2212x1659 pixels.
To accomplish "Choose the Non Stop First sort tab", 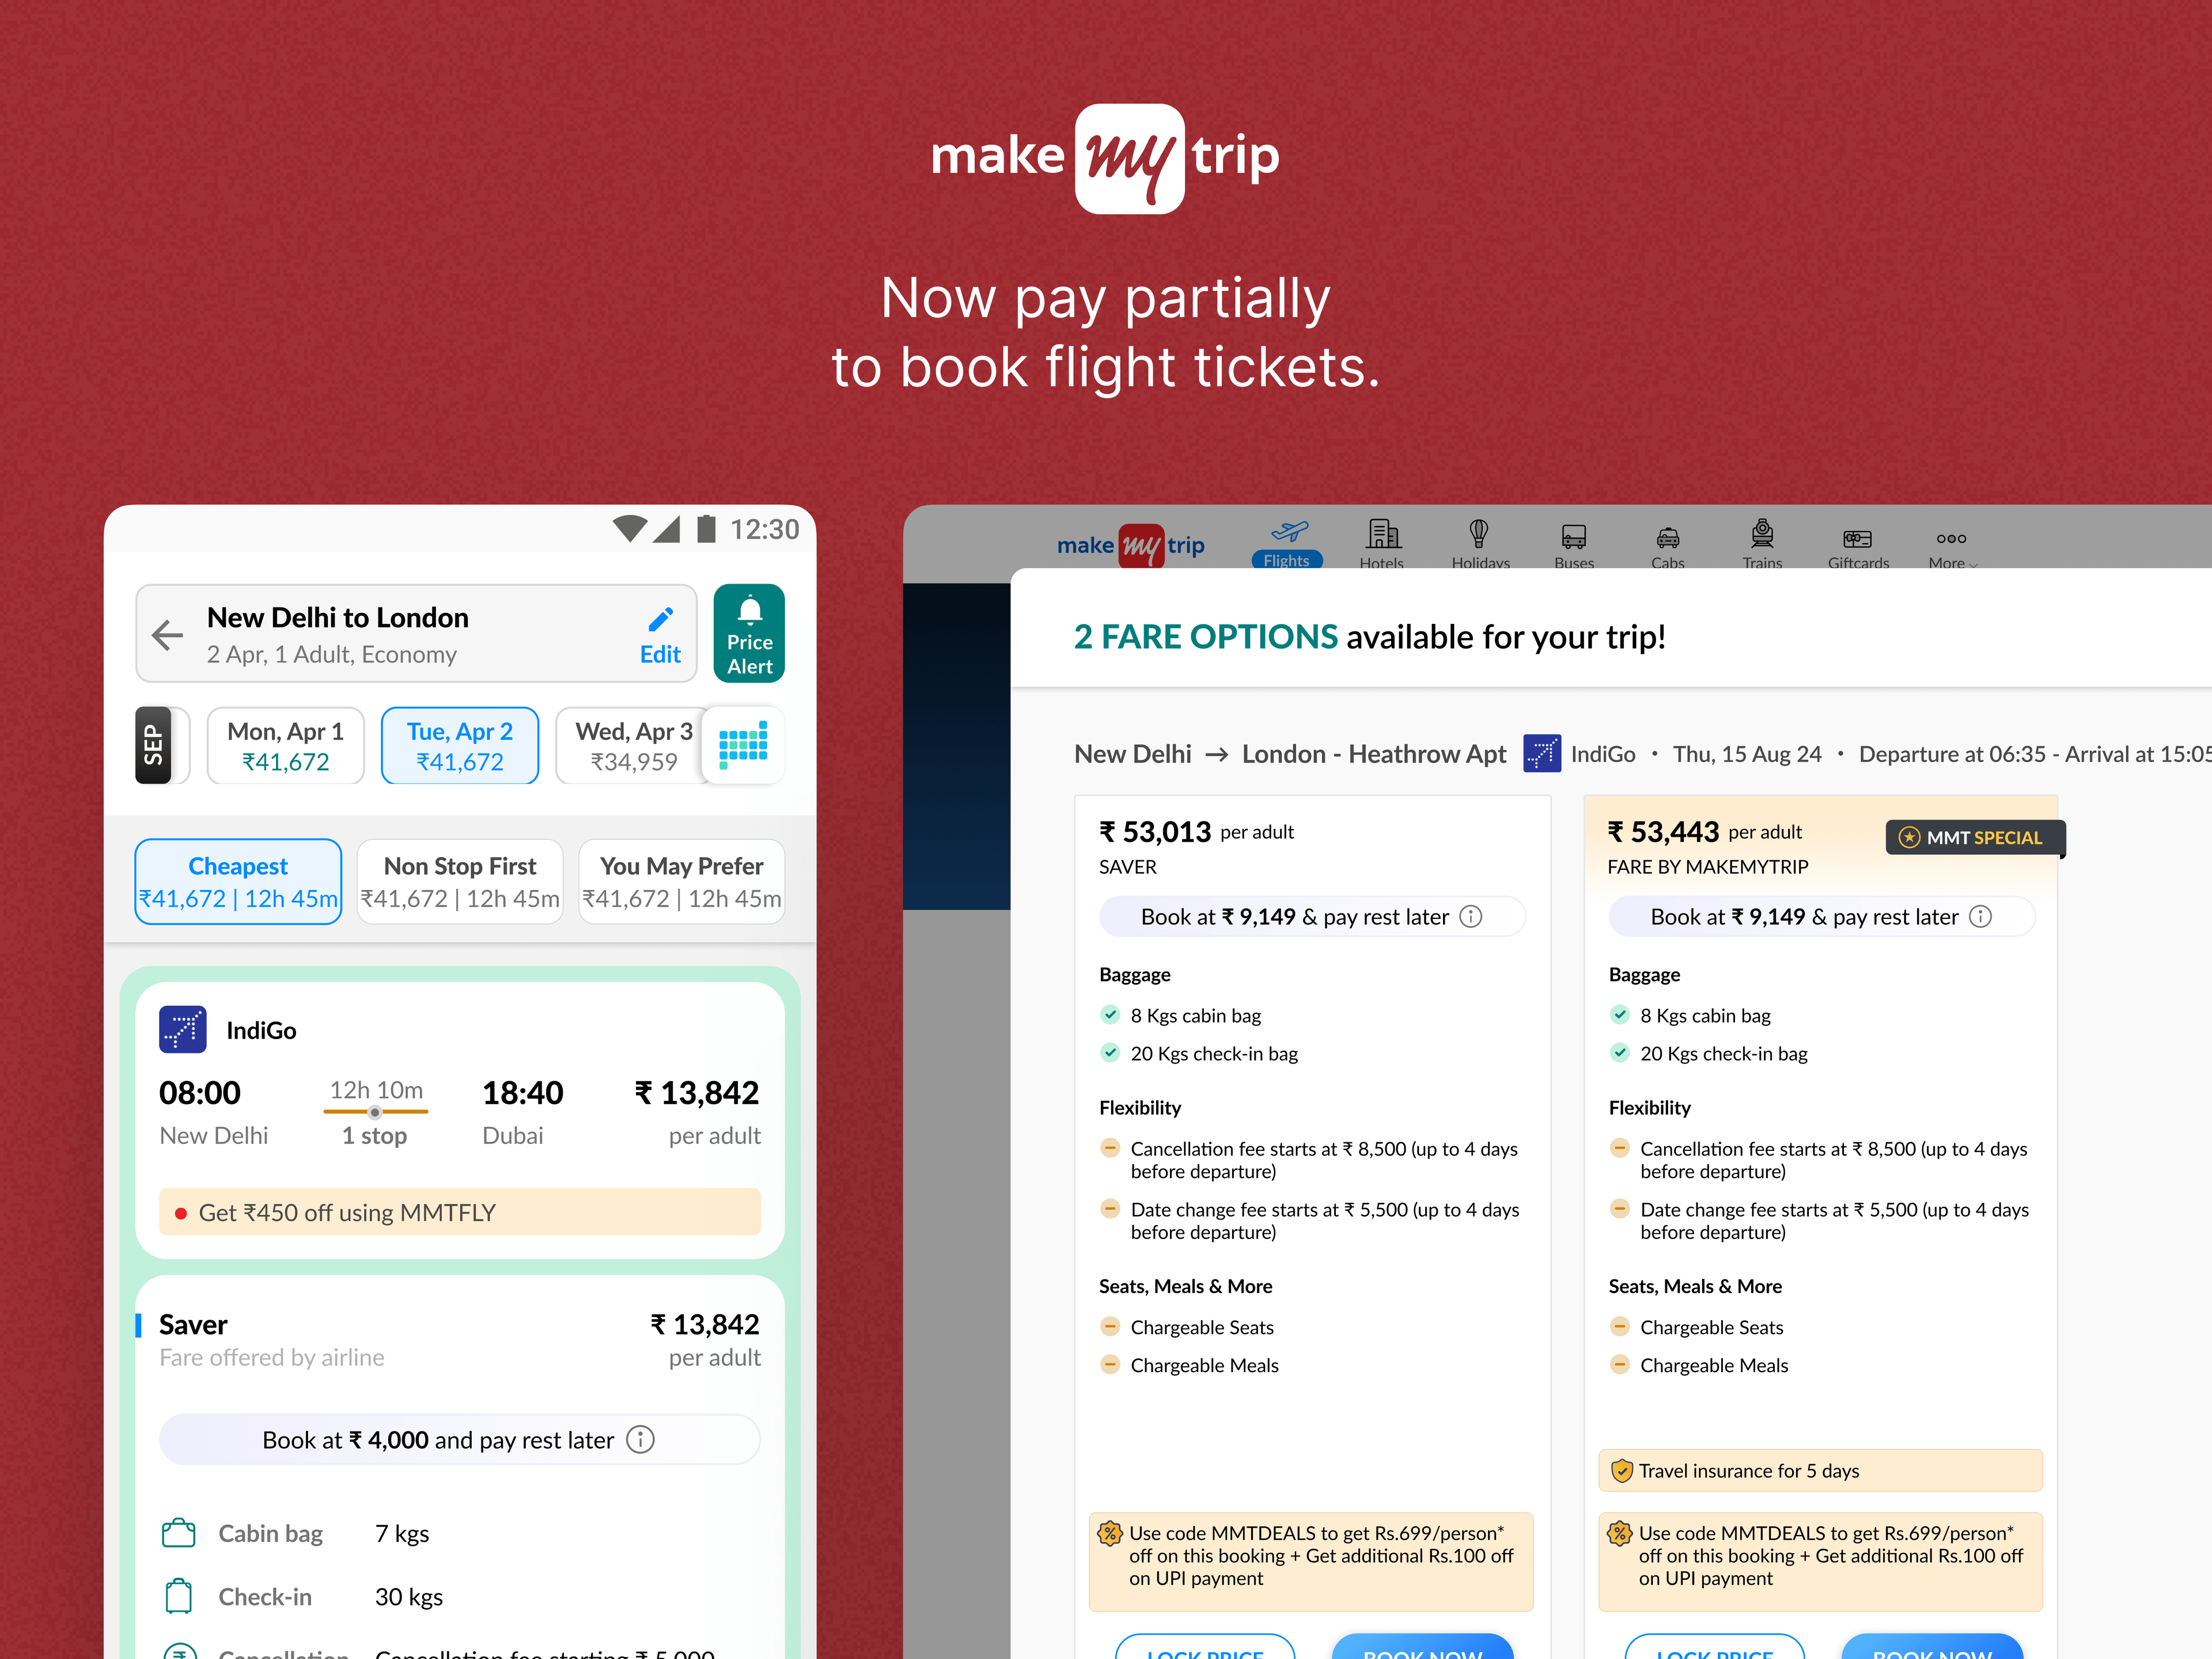I will (460, 881).
